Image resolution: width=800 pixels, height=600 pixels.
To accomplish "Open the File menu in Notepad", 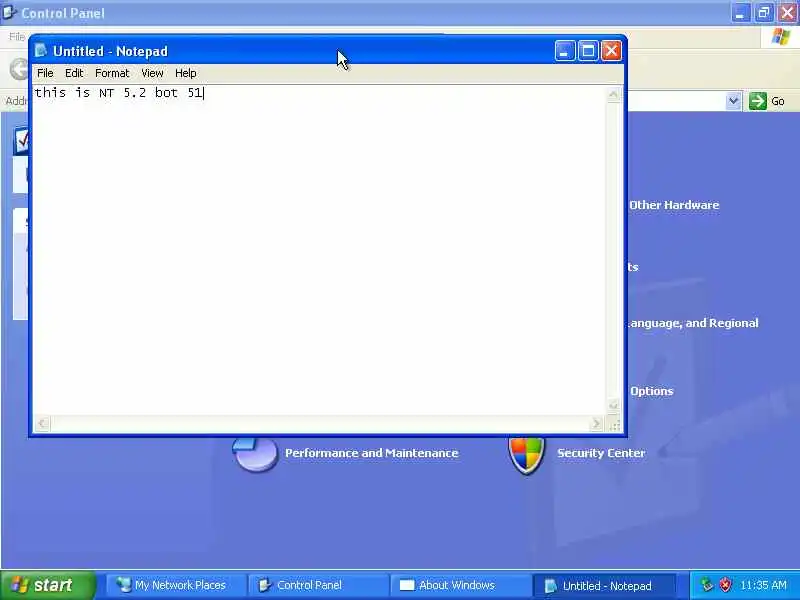I will (x=45, y=73).
